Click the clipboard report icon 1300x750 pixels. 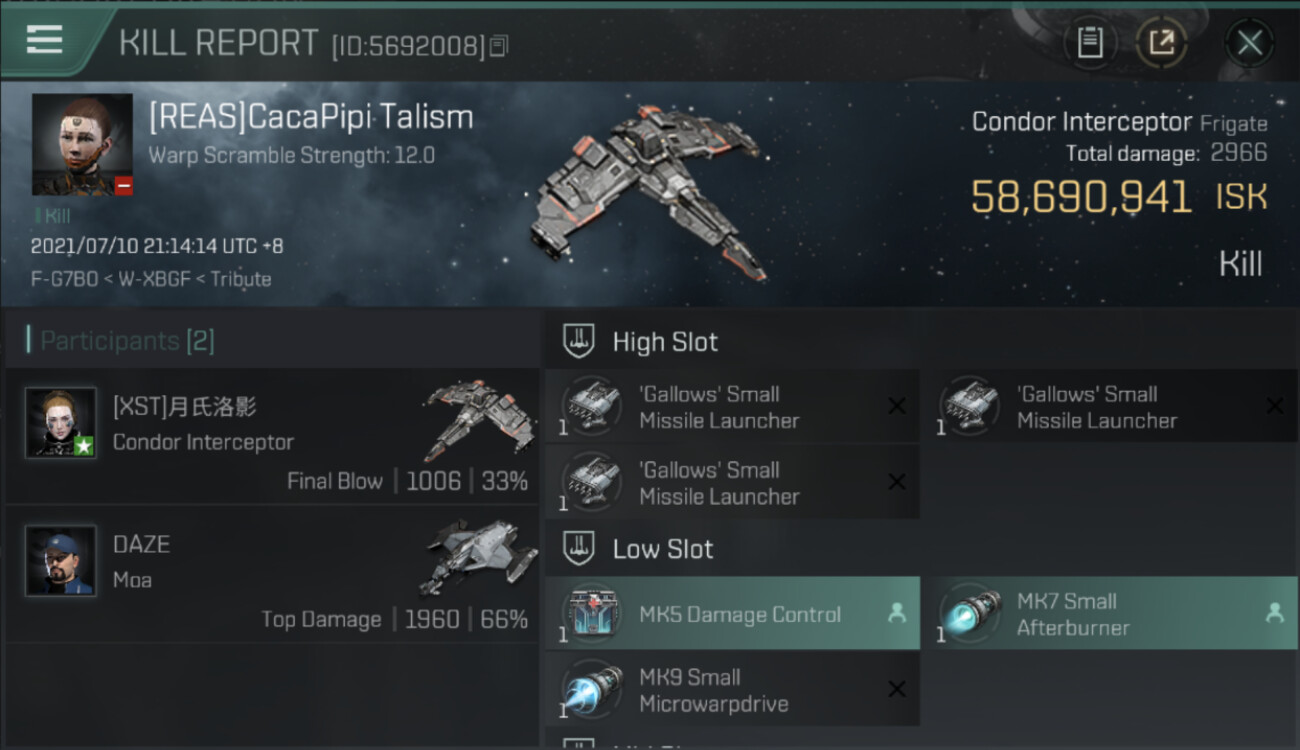[x=1090, y=42]
